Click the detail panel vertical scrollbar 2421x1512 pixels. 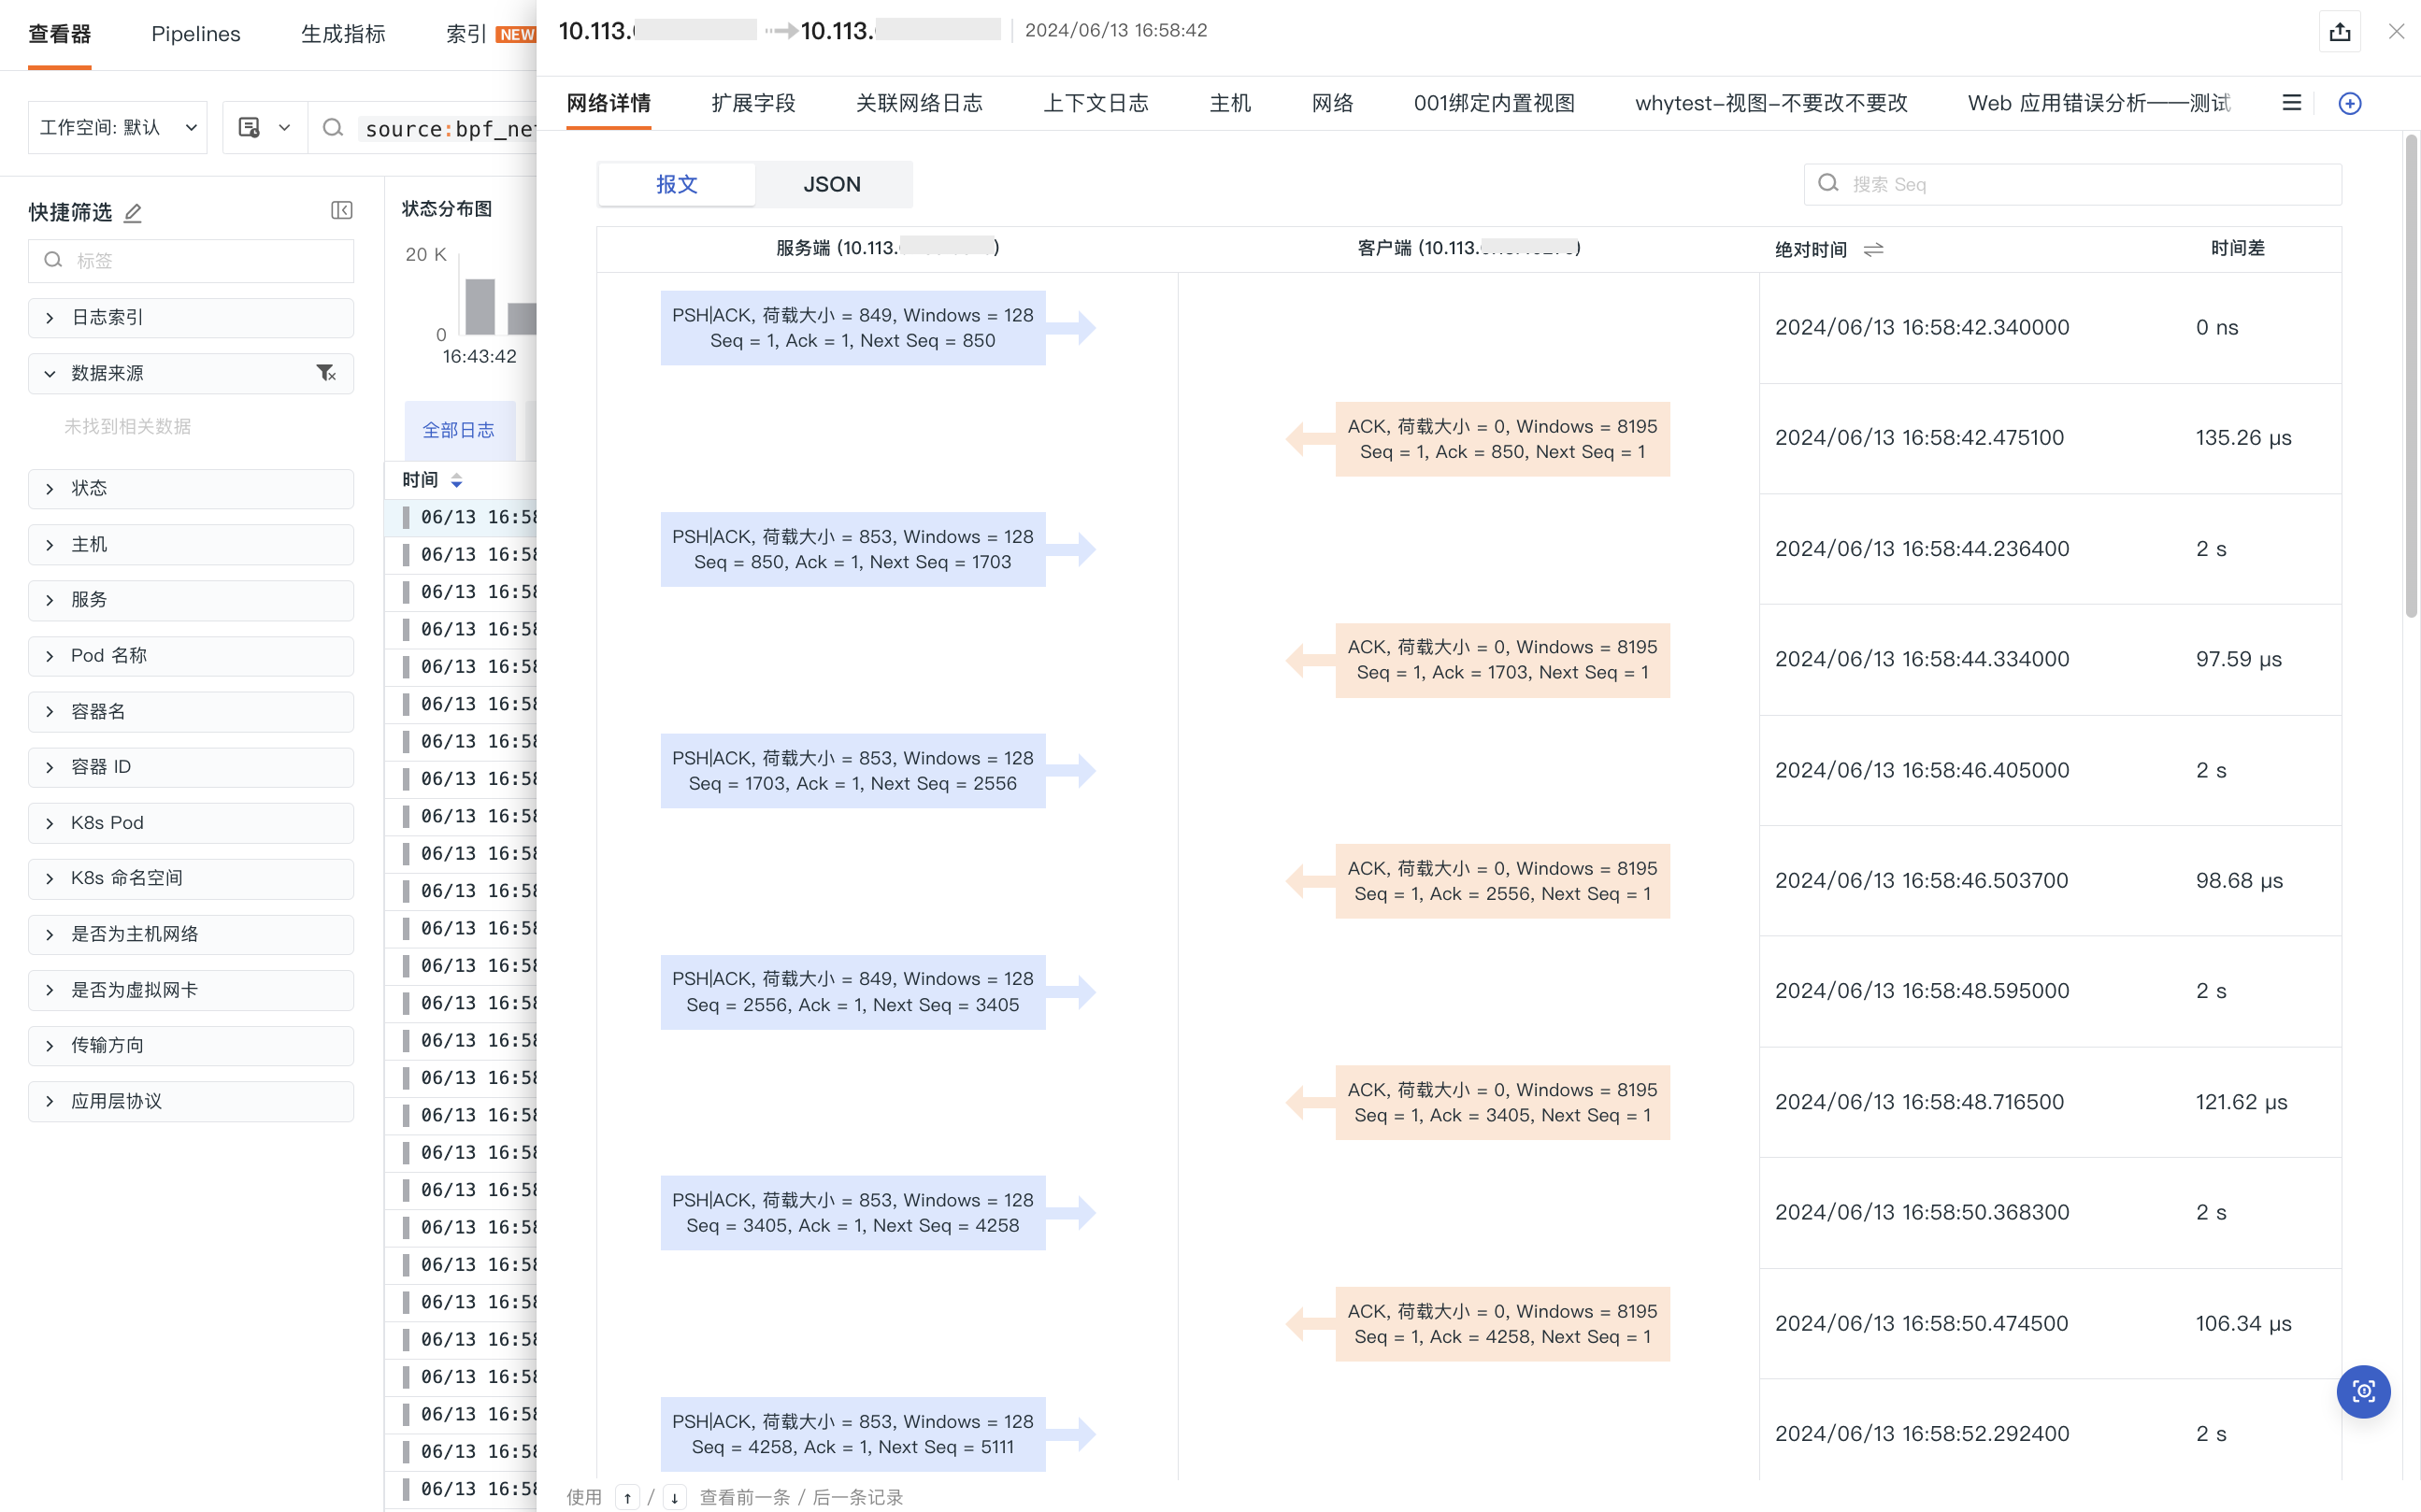click(x=2411, y=375)
